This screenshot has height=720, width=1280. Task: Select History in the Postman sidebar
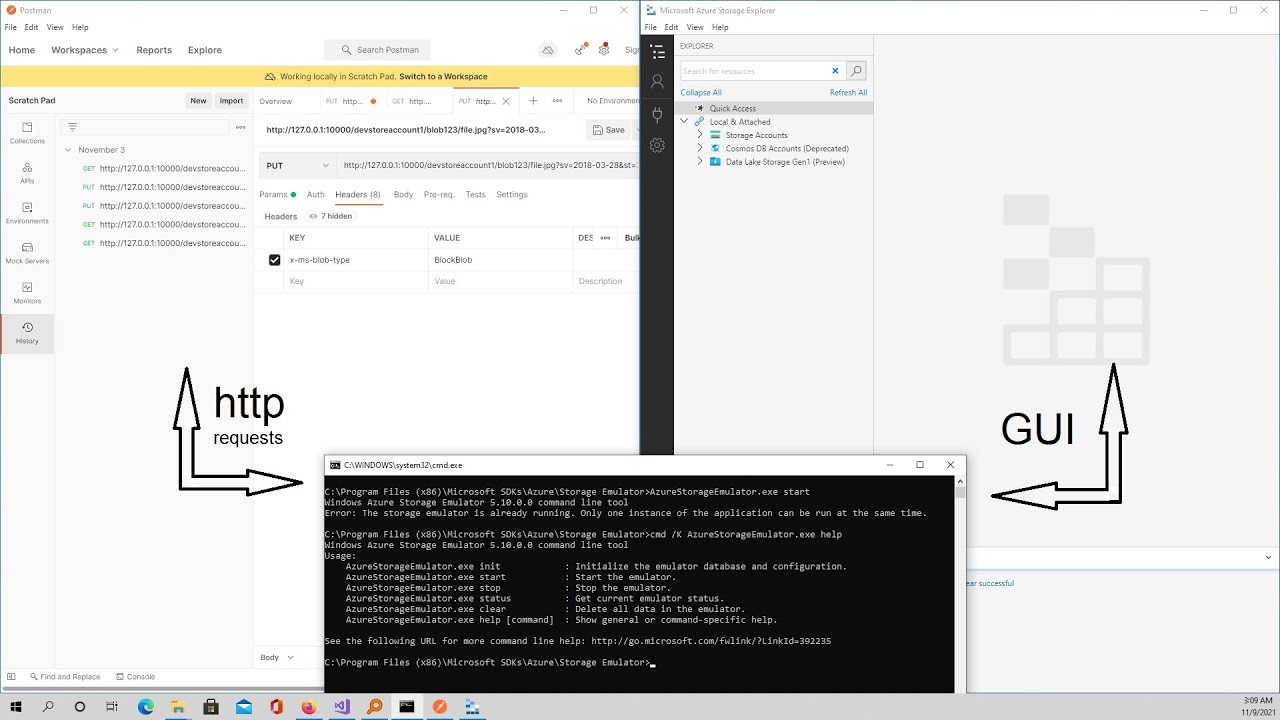tap(27, 332)
